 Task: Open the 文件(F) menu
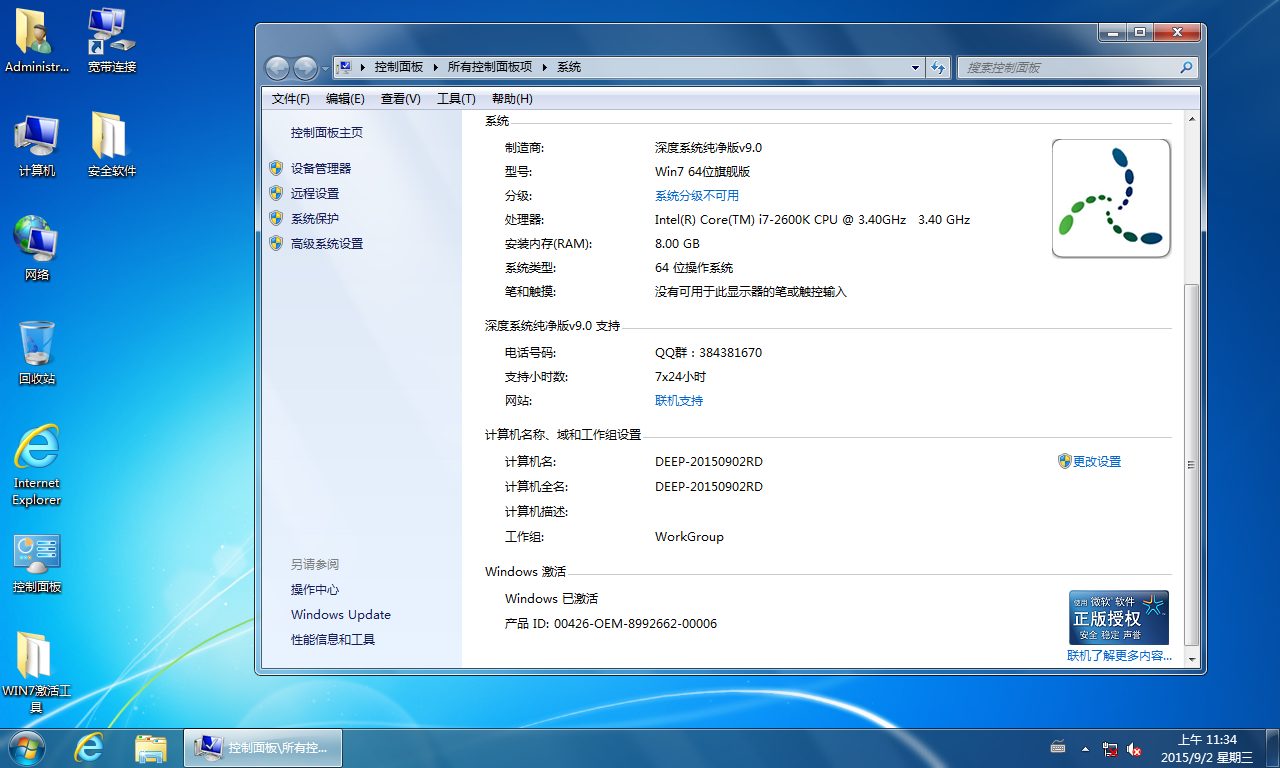click(290, 99)
